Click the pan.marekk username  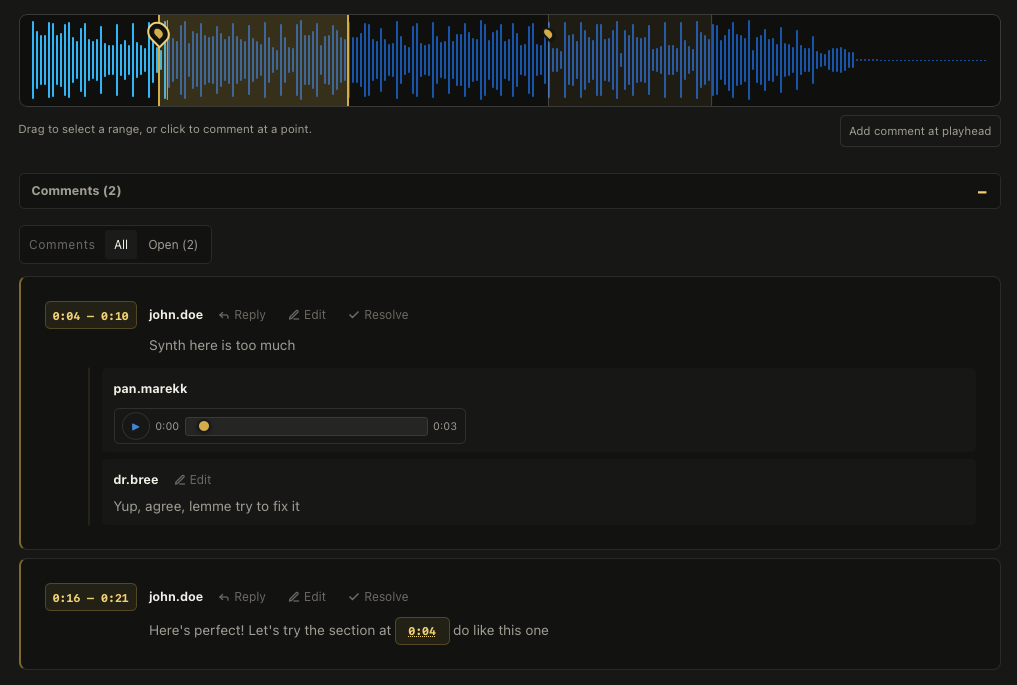(150, 389)
